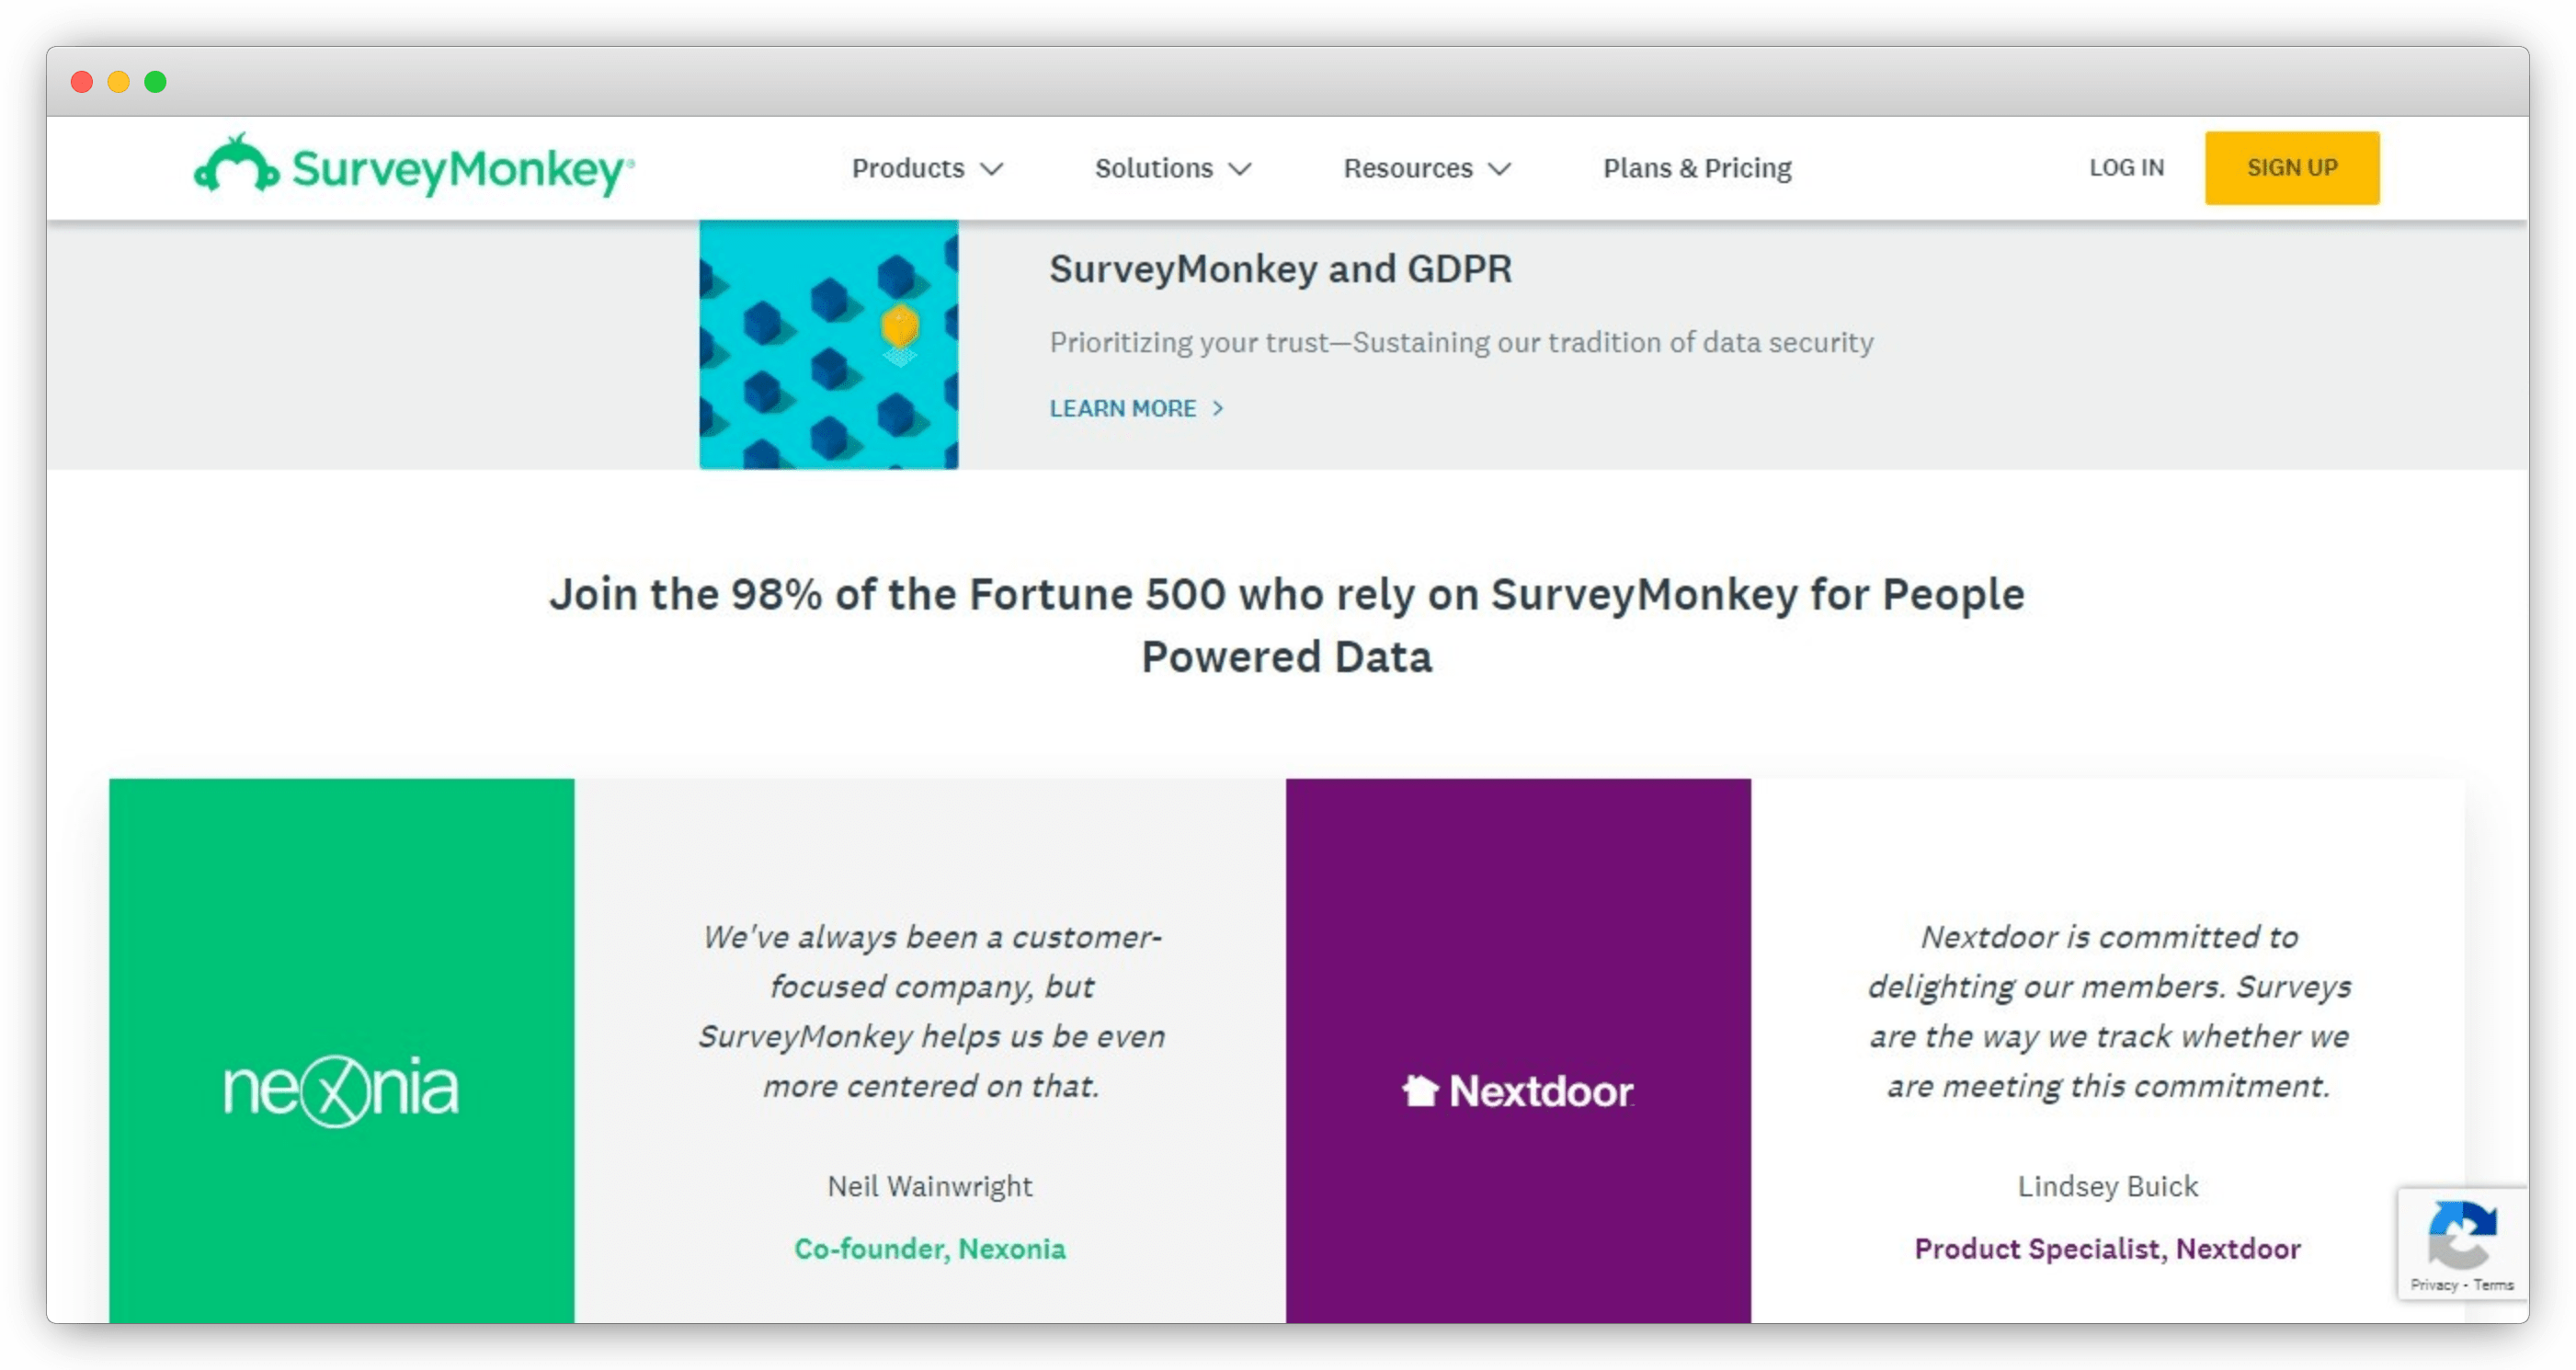This screenshot has height=1370, width=2576.
Task: Click the reCAPTCHA badge icon
Action: point(2462,1235)
